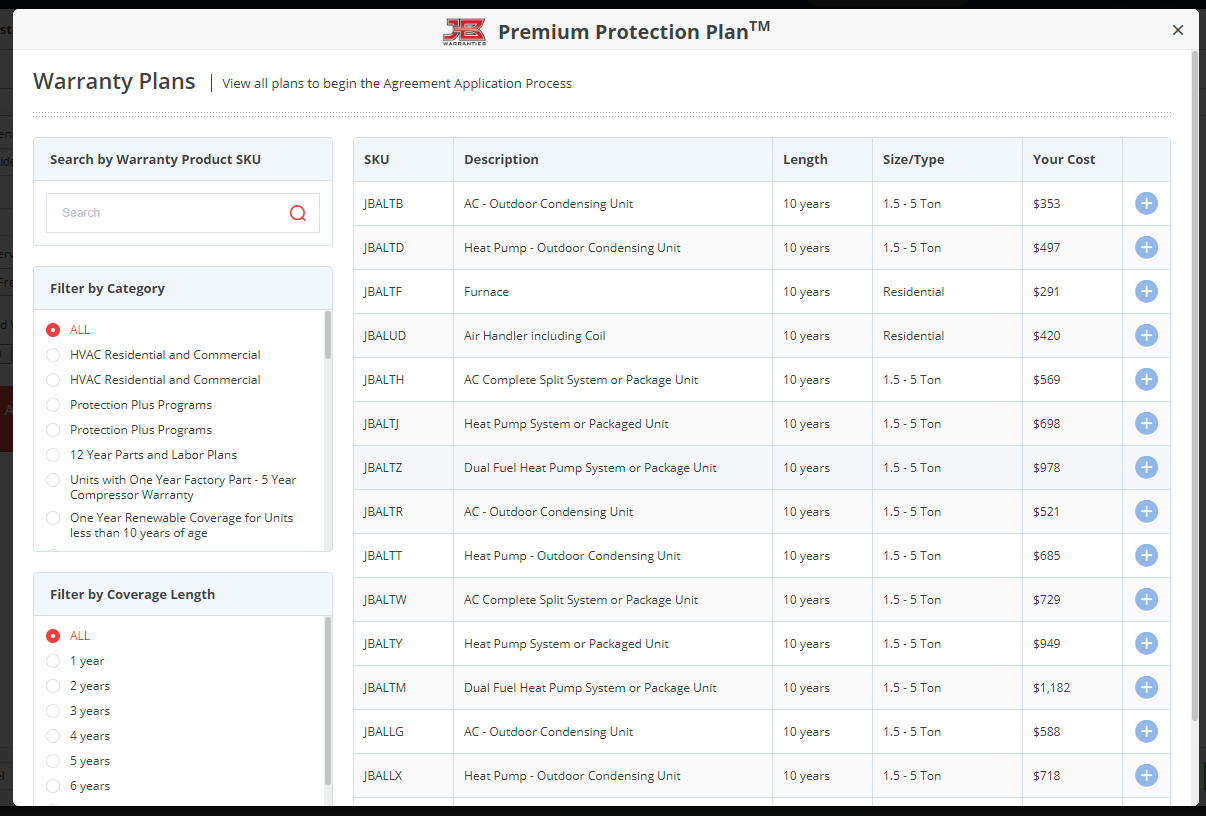Add the JBALTB AC Outdoor Condensing Unit plan
The height and width of the screenshot is (816, 1206).
coord(1146,204)
